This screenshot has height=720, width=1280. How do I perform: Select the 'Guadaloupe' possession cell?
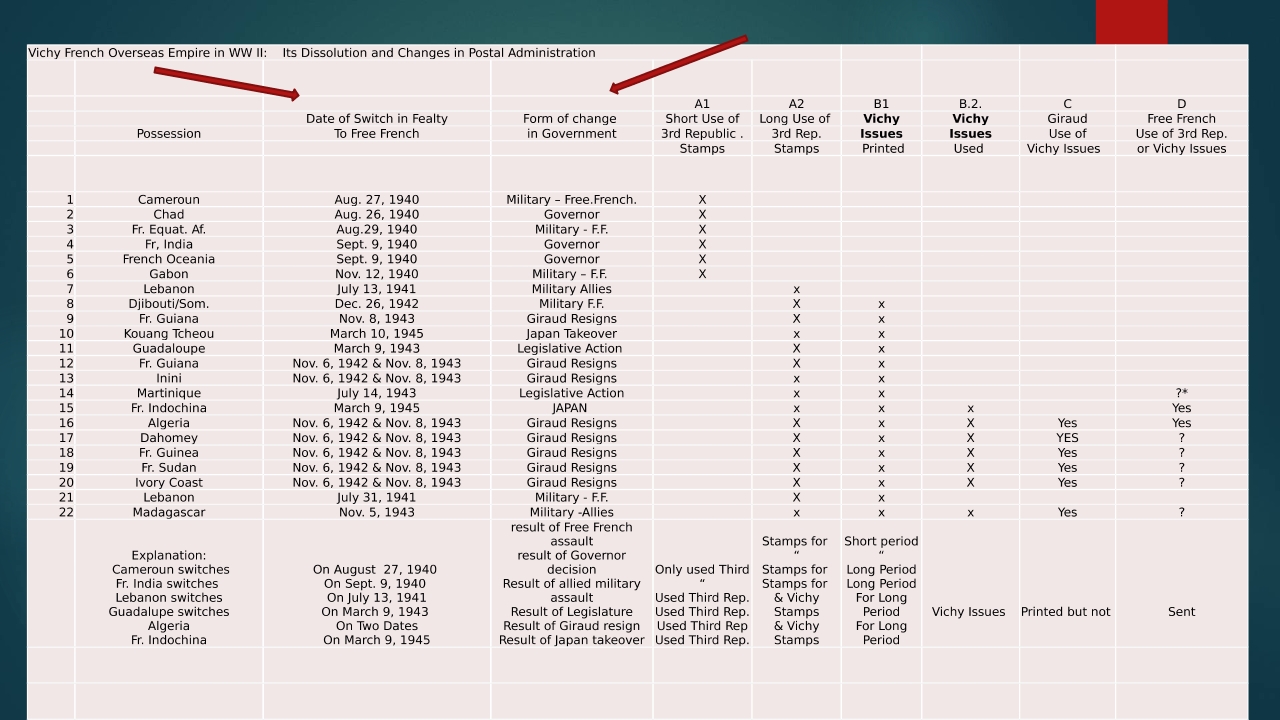coord(169,349)
